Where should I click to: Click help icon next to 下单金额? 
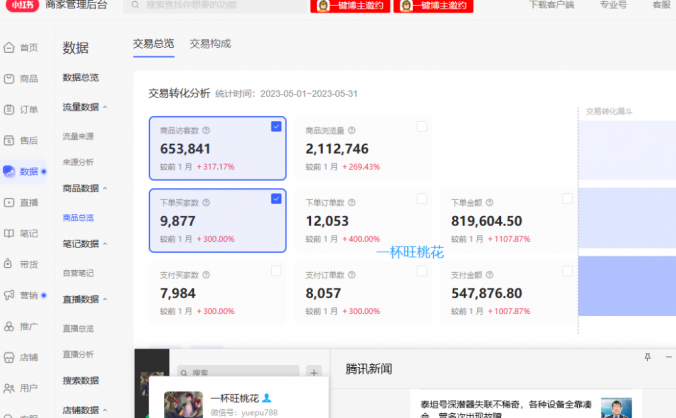coord(490,203)
